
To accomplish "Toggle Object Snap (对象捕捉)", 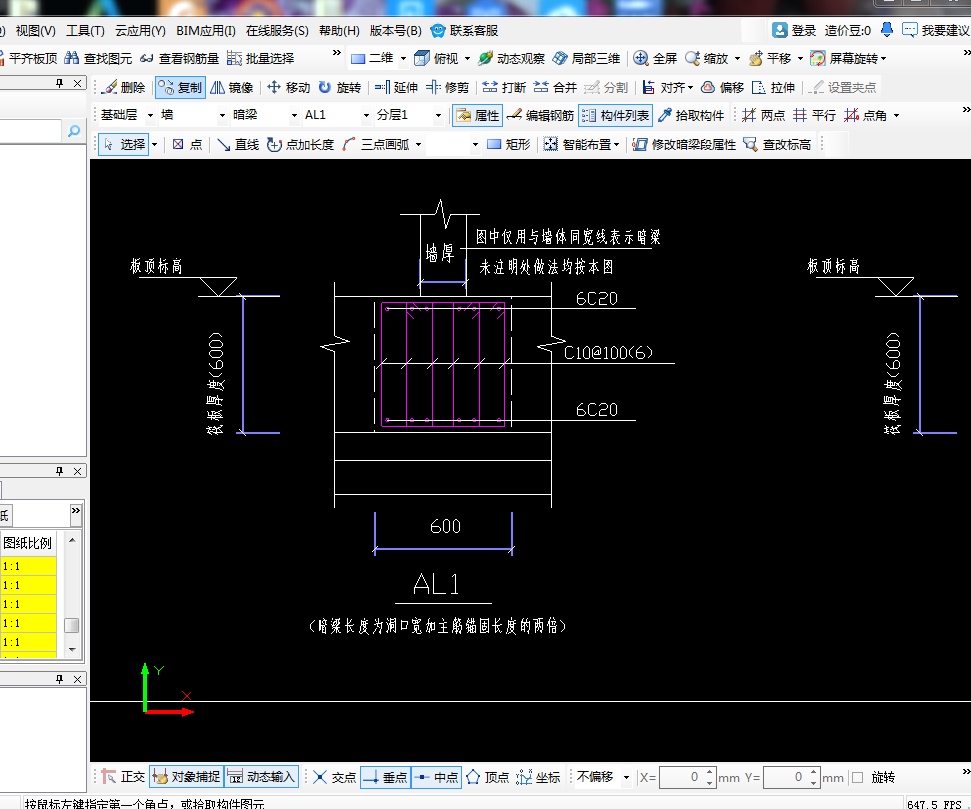I will [x=186, y=777].
